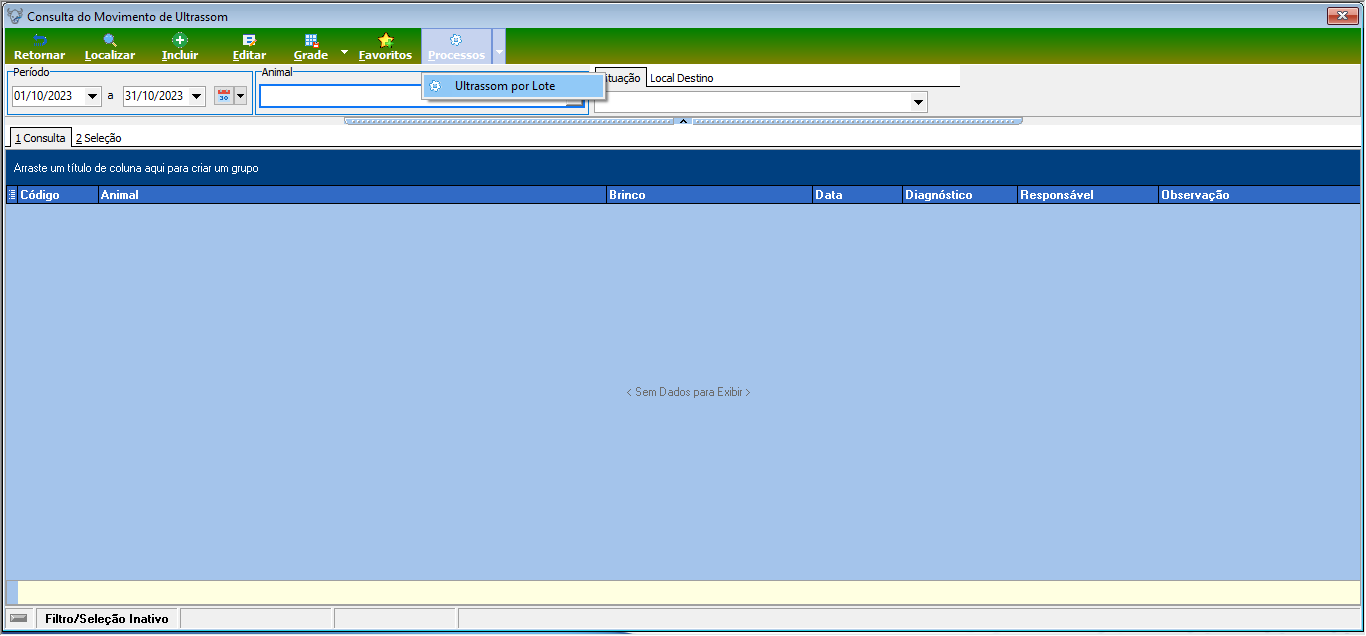
Task: Select the 1 Consulta tab
Action: [x=40, y=138]
